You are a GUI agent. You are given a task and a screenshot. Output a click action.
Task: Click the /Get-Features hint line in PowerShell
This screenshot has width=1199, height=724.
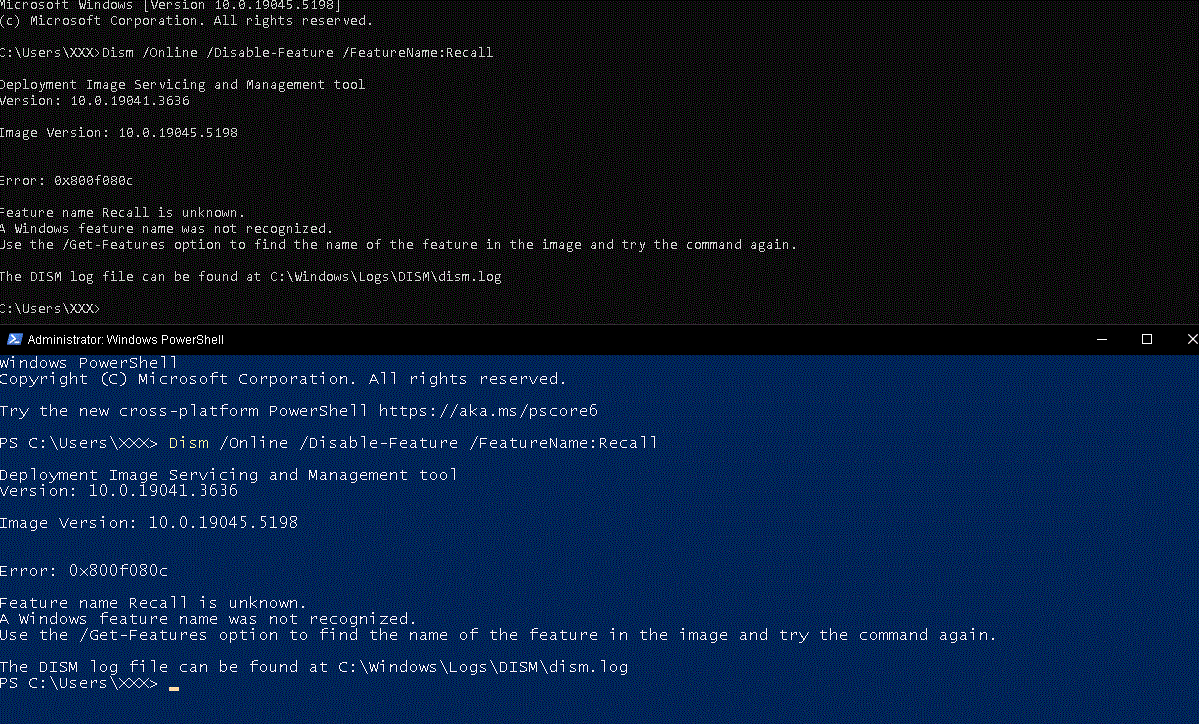tap(497, 635)
